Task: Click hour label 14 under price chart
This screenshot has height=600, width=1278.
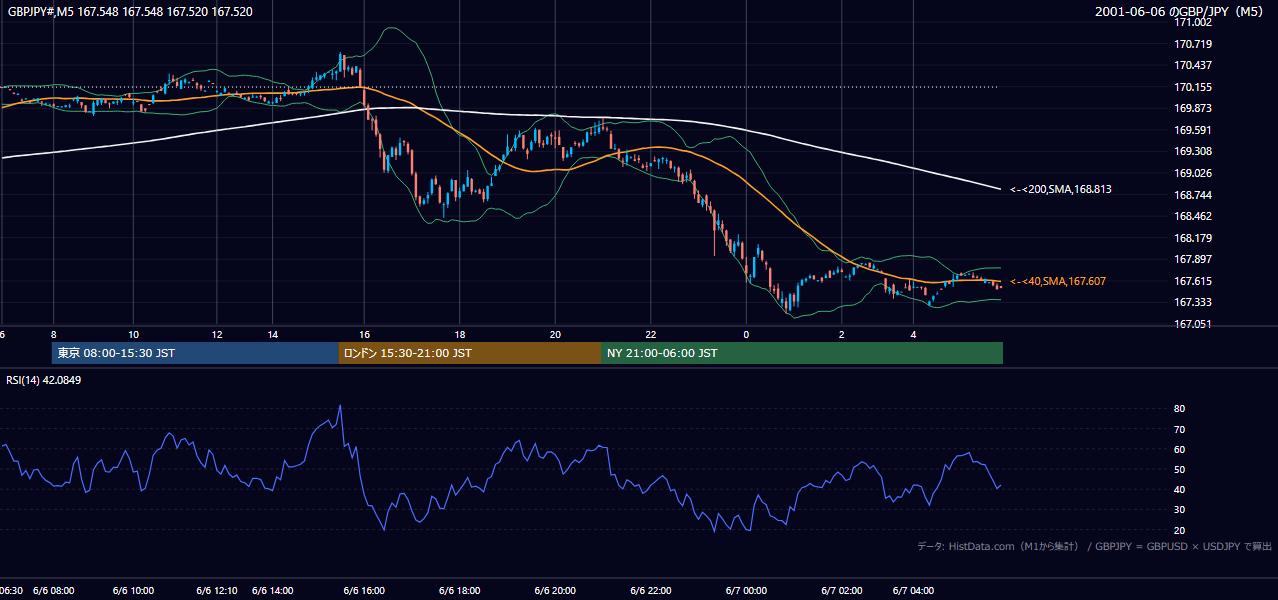Action: (273, 334)
